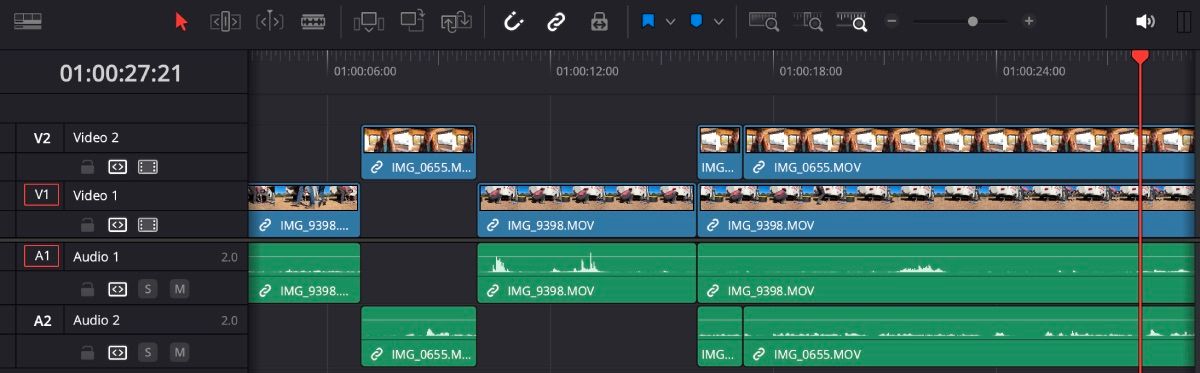This screenshot has width=1200, height=373.
Task: Select the A2 track destination label
Action: [42, 320]
